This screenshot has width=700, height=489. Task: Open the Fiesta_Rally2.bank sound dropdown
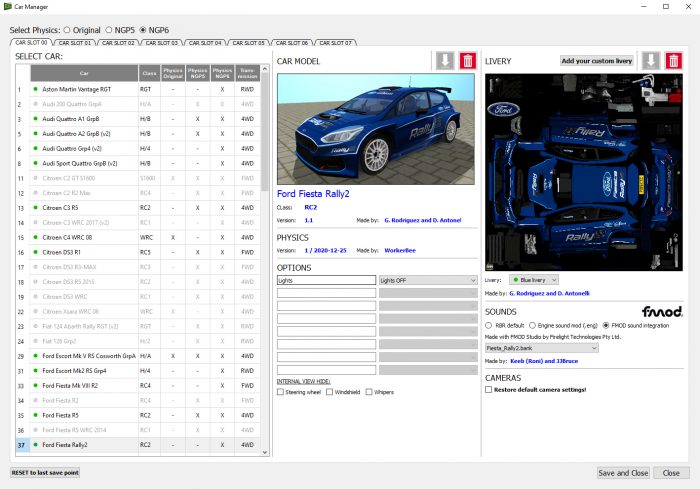pyautogui.click(x=542, y=348)
